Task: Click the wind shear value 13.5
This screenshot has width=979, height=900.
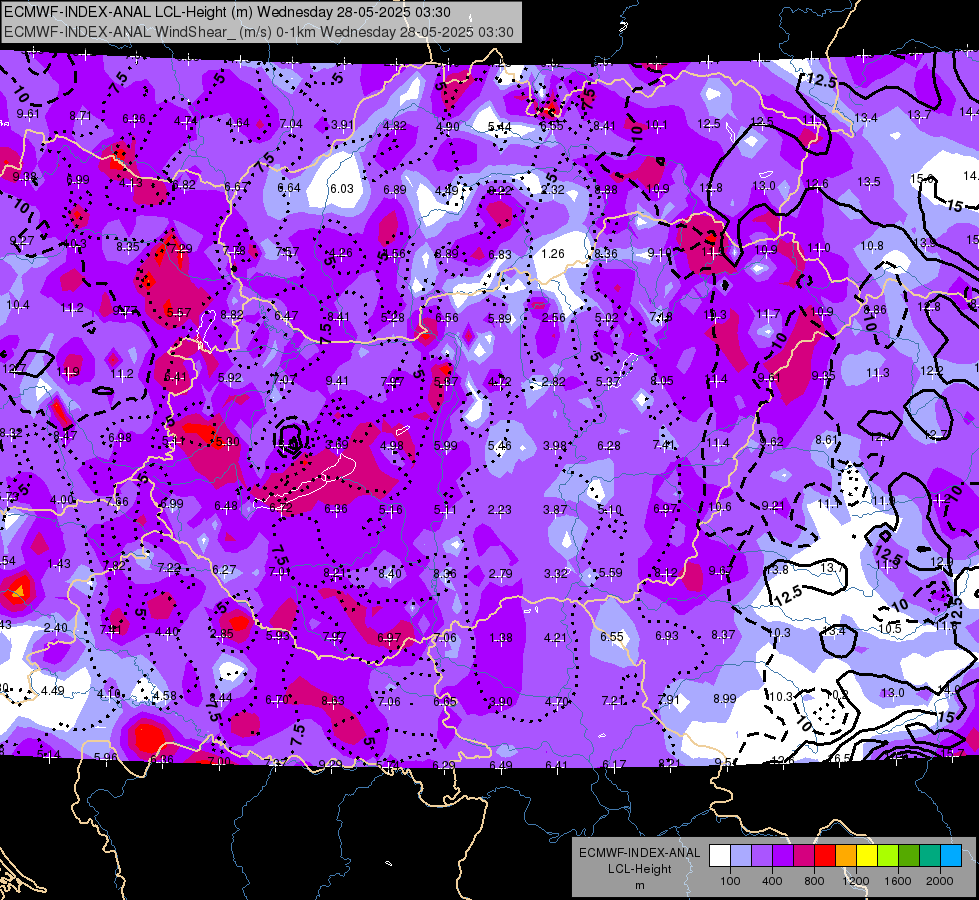Action: (x=868, y=182)
